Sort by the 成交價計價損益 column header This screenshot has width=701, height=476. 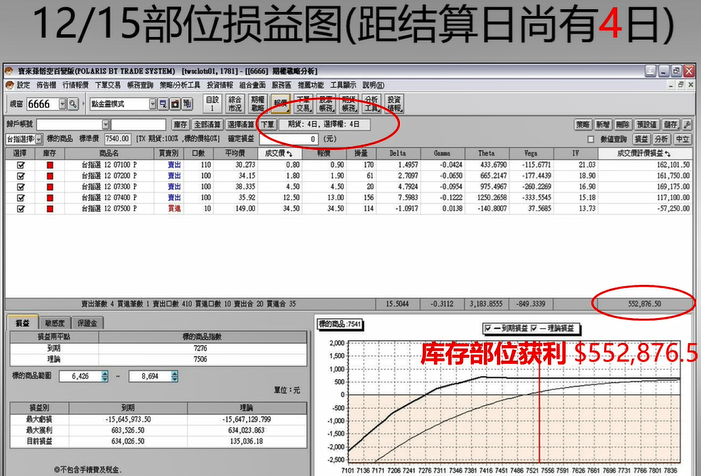coord(645,153)
